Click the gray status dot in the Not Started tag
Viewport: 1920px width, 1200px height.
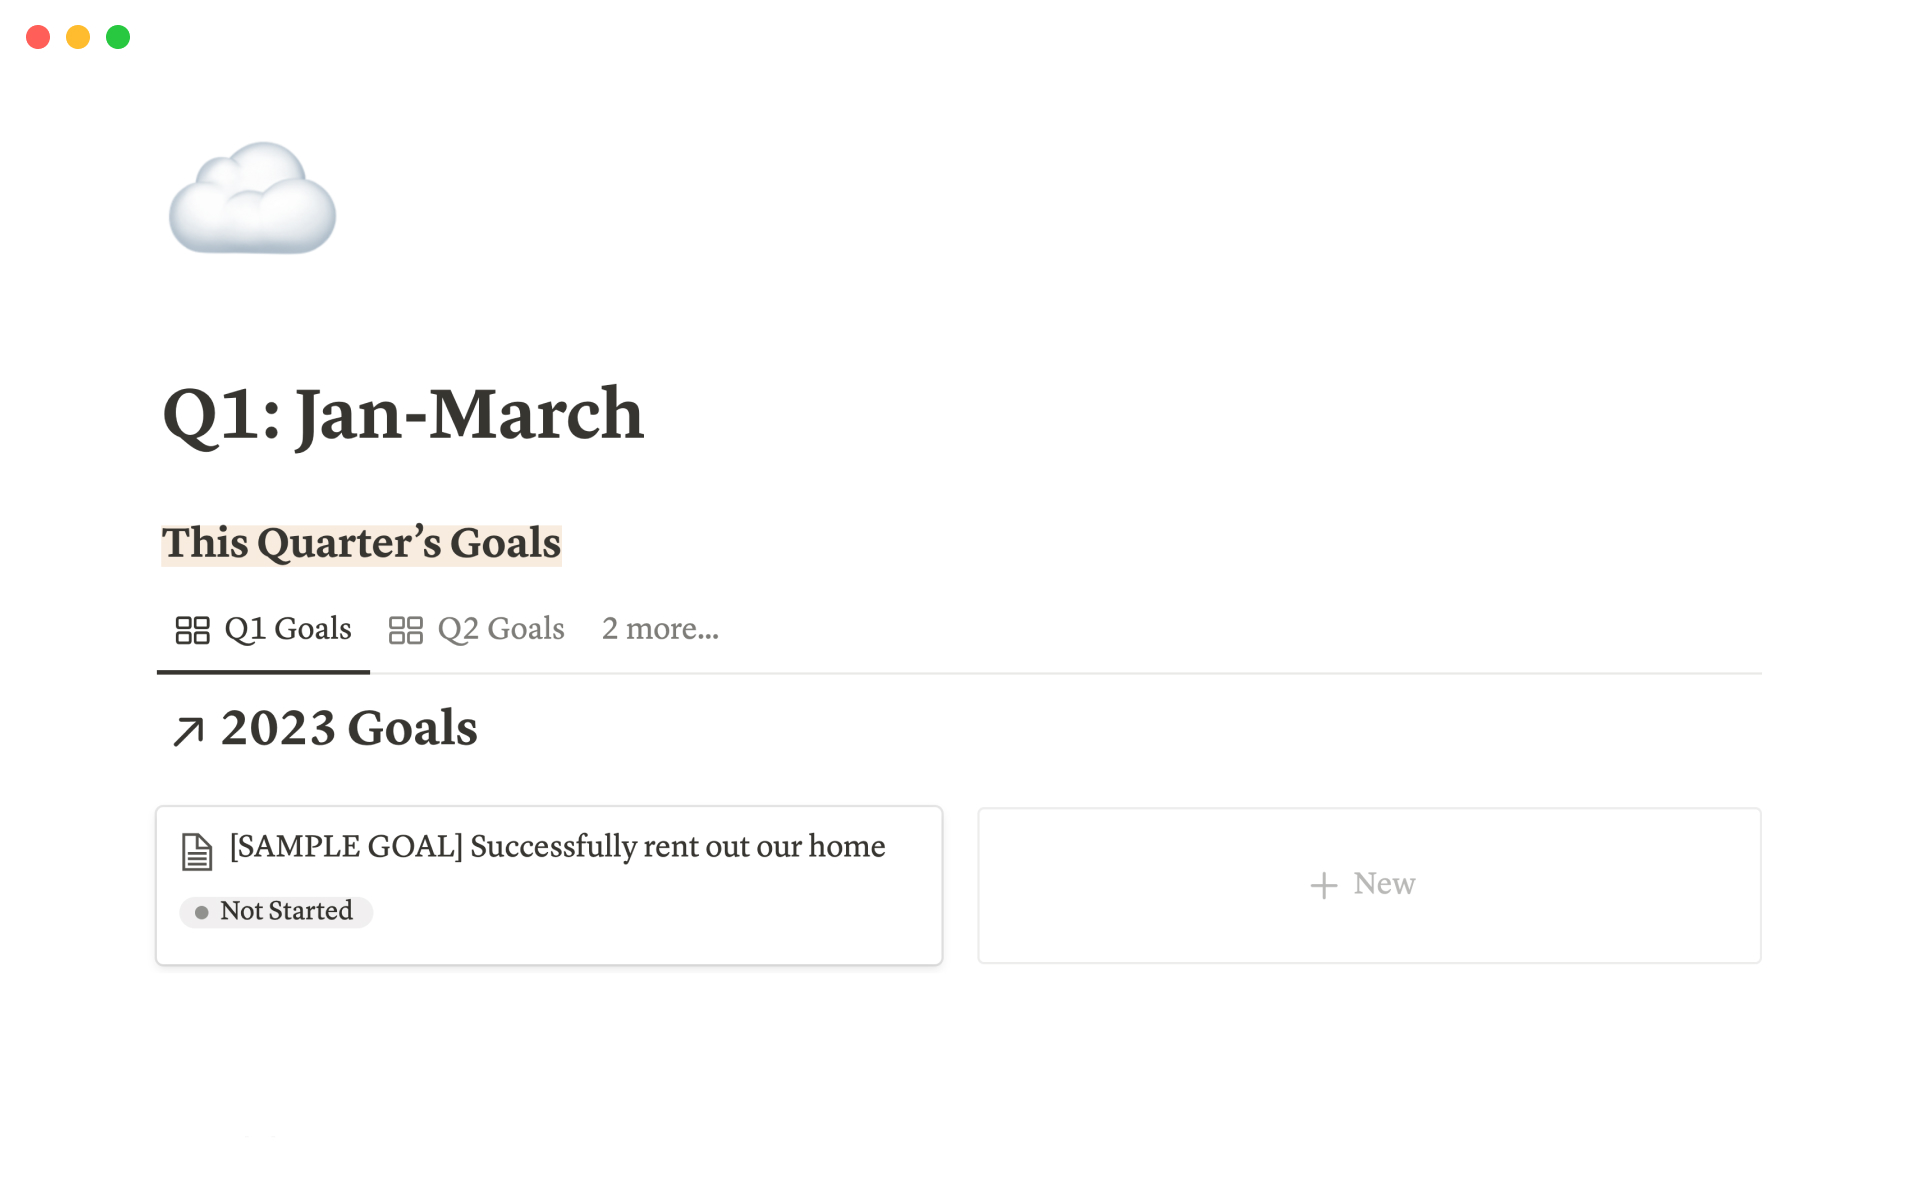click(x=202, y=912)
